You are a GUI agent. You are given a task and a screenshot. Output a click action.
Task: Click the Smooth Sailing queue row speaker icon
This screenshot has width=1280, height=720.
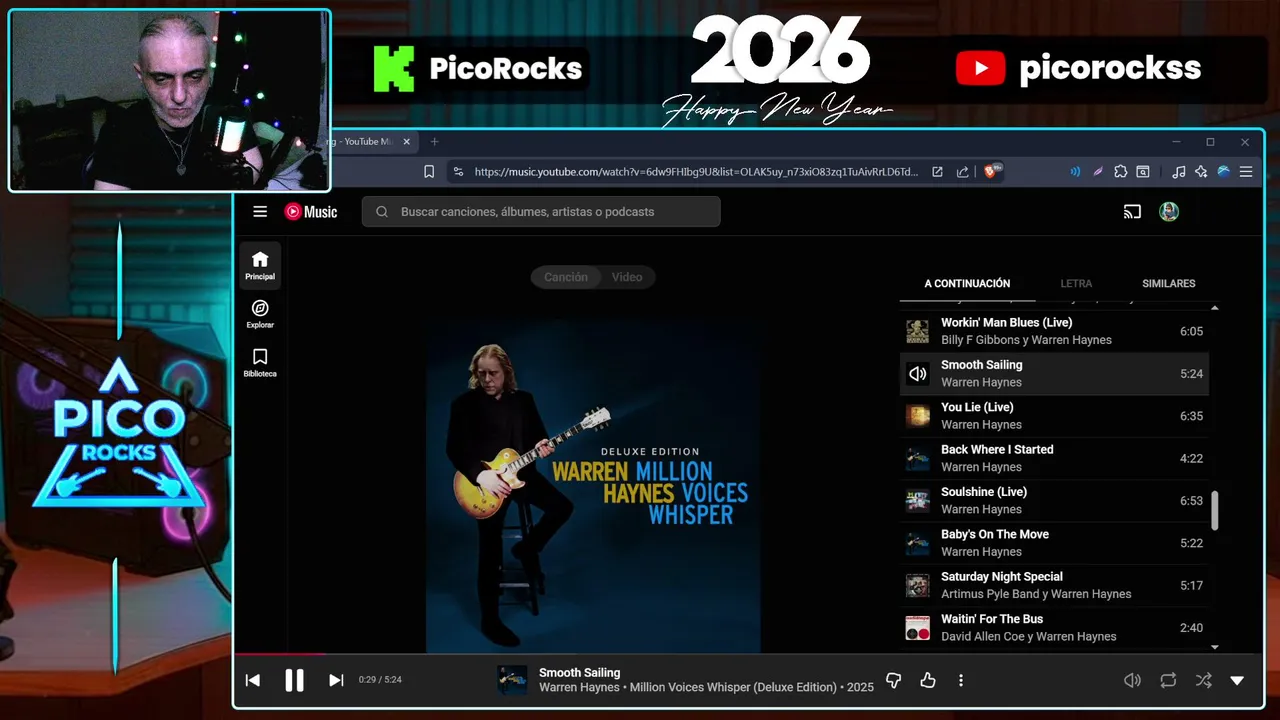(x=917, y=374)
